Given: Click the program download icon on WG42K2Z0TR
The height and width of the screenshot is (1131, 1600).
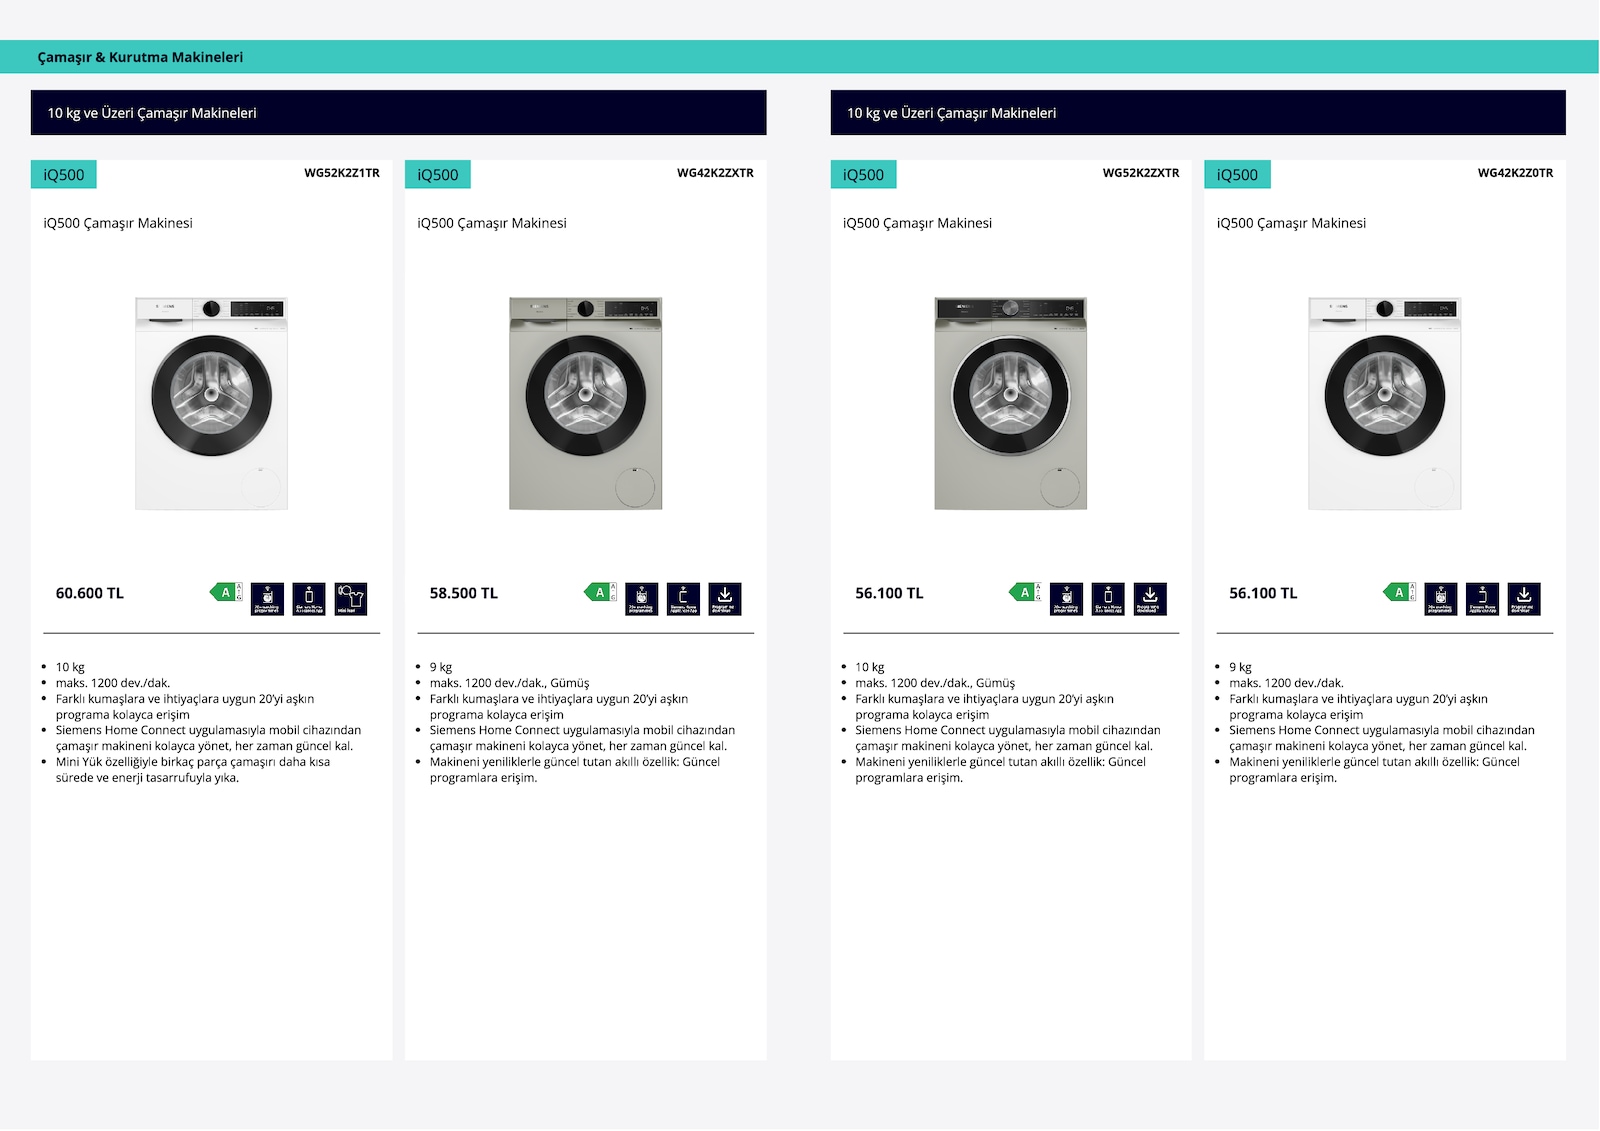Looking at the screenshot, I should click(x=1524, y=599).
